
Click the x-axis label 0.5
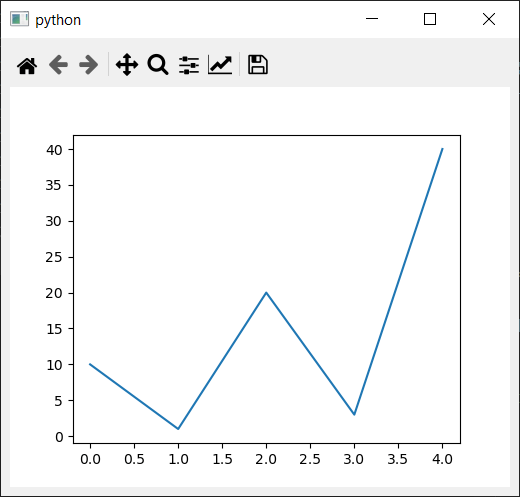[134, 459]
